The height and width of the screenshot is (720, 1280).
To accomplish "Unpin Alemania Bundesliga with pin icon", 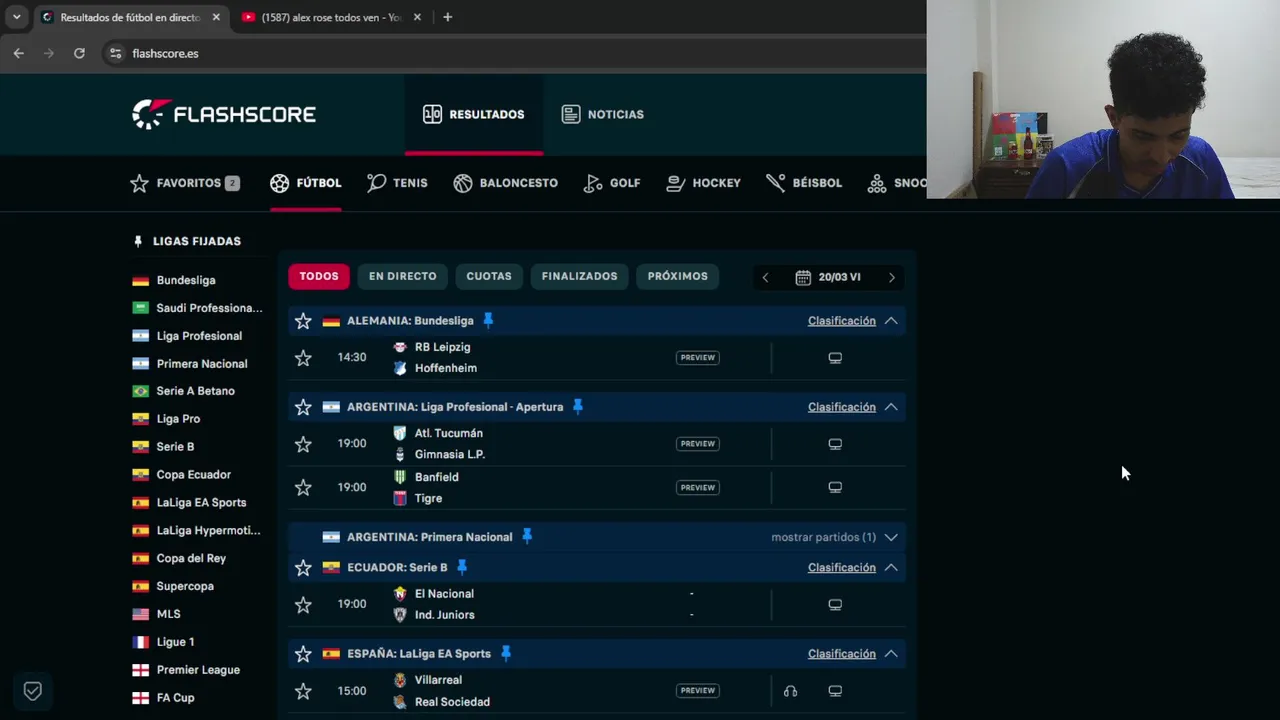I will (488, 320).
